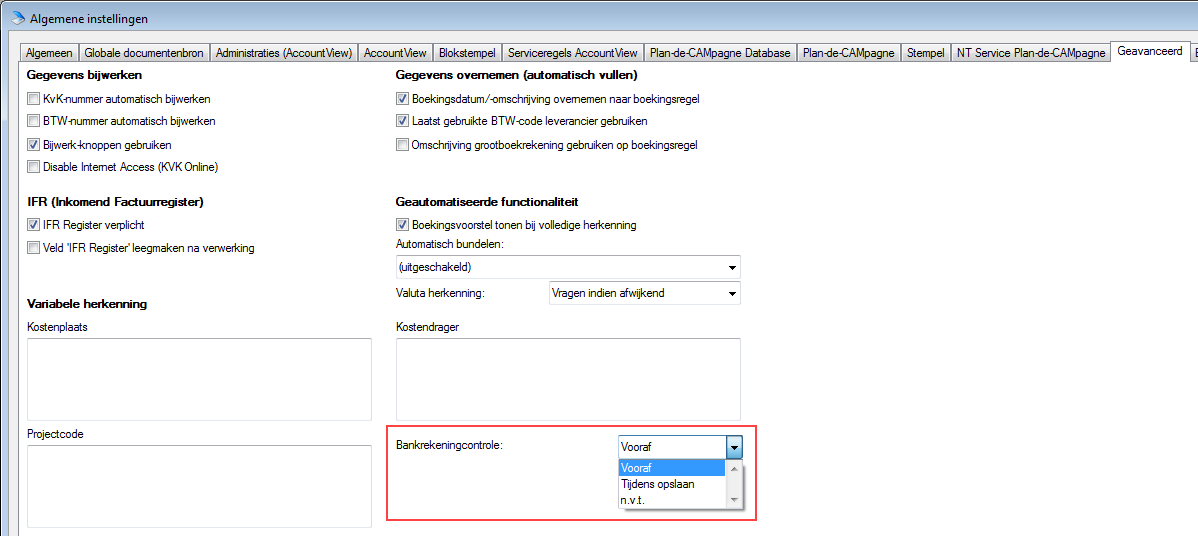Uncheck Laatst gebruikte BTW-code leverancier gebruiken
Viewport: 1198px width, 536px height.
pos(402,121)
